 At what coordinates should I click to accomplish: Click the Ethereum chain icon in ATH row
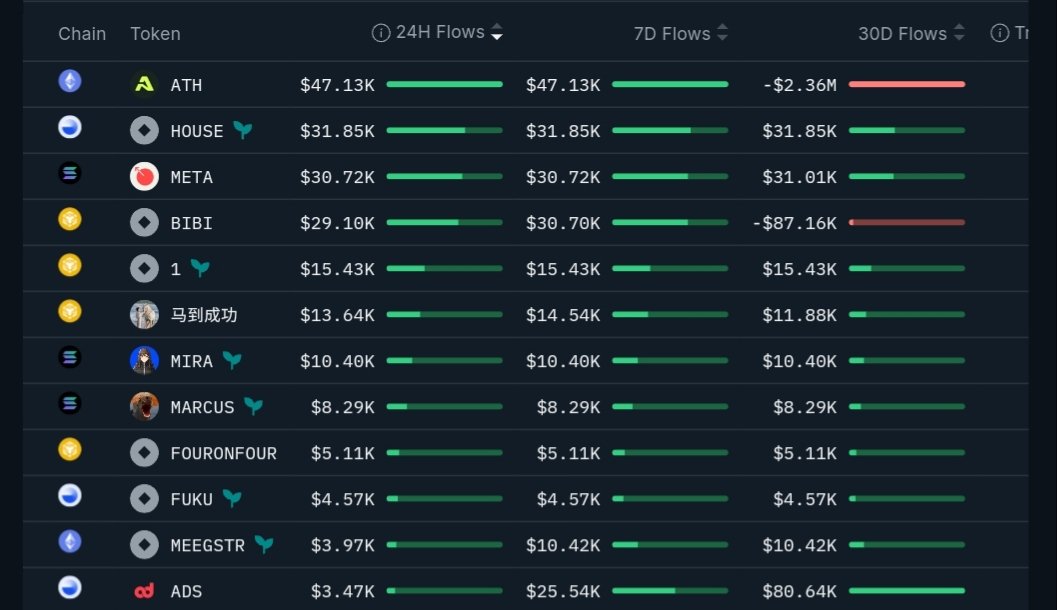pyautogui.click(x=70, y=81)
